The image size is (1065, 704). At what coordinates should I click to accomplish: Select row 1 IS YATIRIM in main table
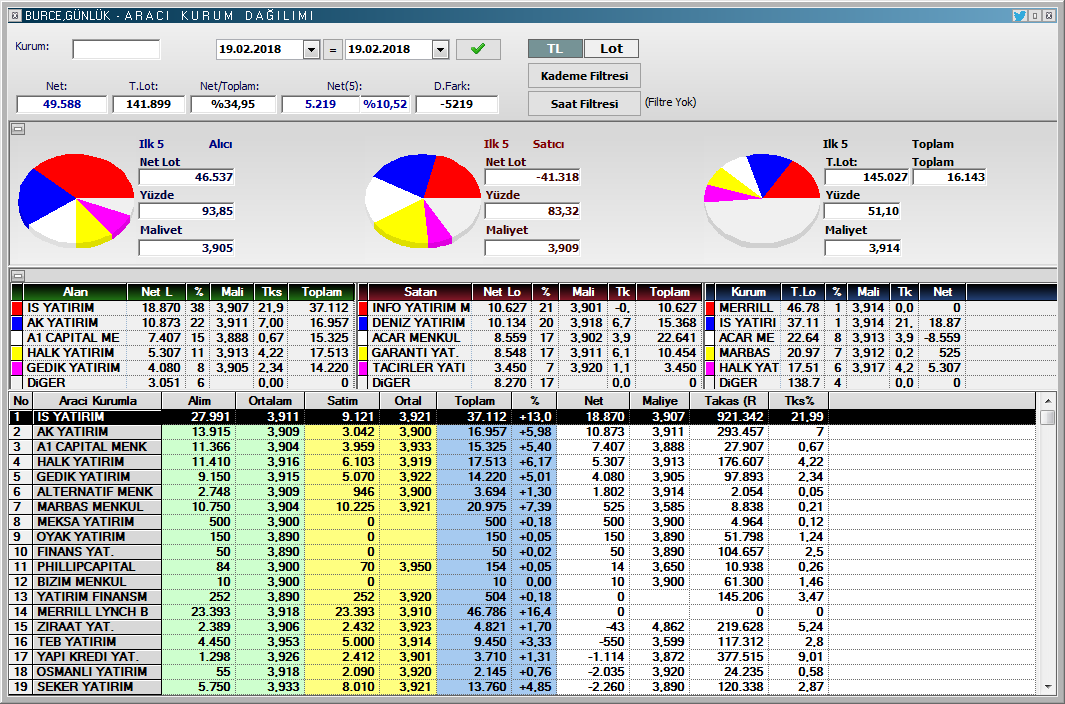pos(523,417)
